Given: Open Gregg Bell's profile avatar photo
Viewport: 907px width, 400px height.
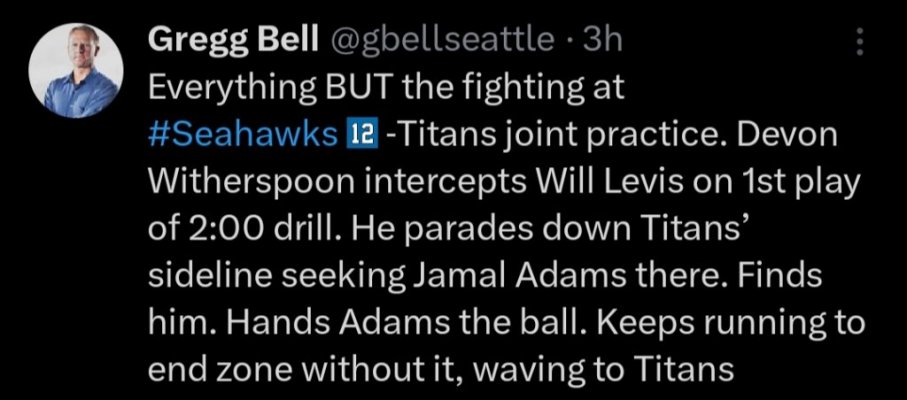Looking at the screenshot, I should pyautogui.click(x=76, y=71).
